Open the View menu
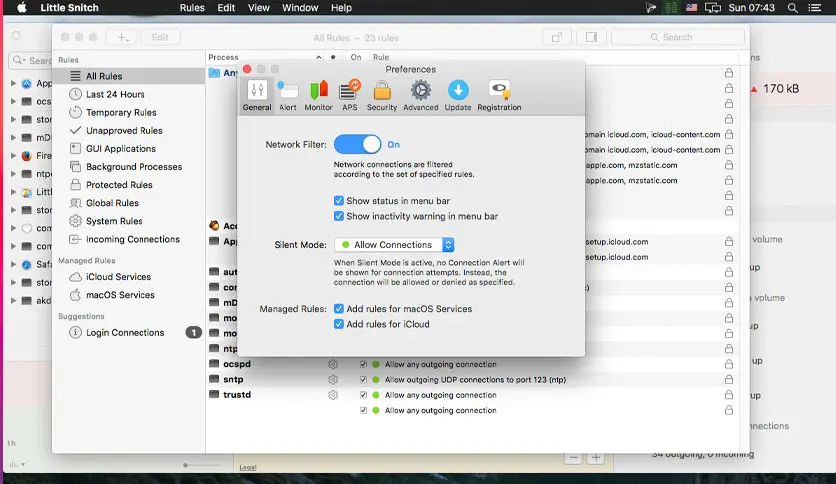The image size is (836, 484). [x=259, y=8]
